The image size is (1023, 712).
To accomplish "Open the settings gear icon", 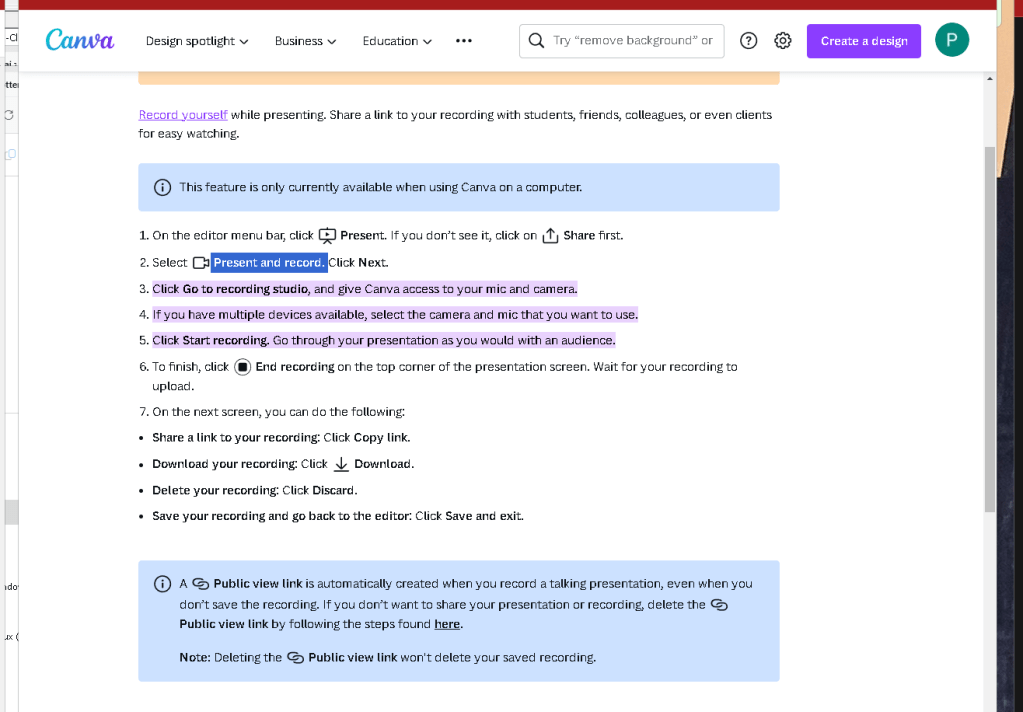I will tap(782, 40).
